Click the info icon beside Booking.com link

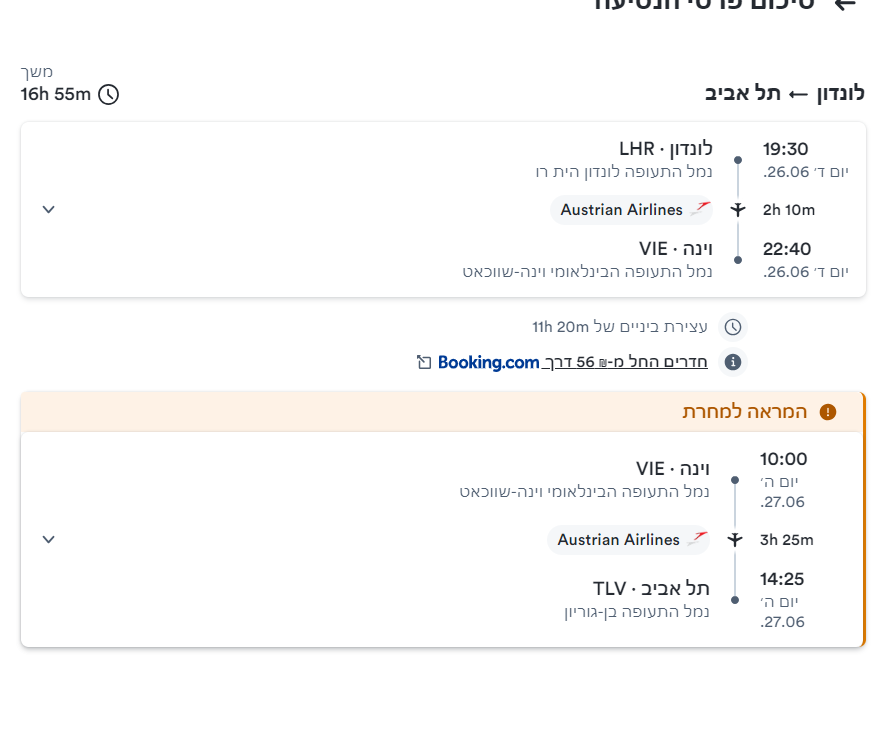tap(733, 362)
